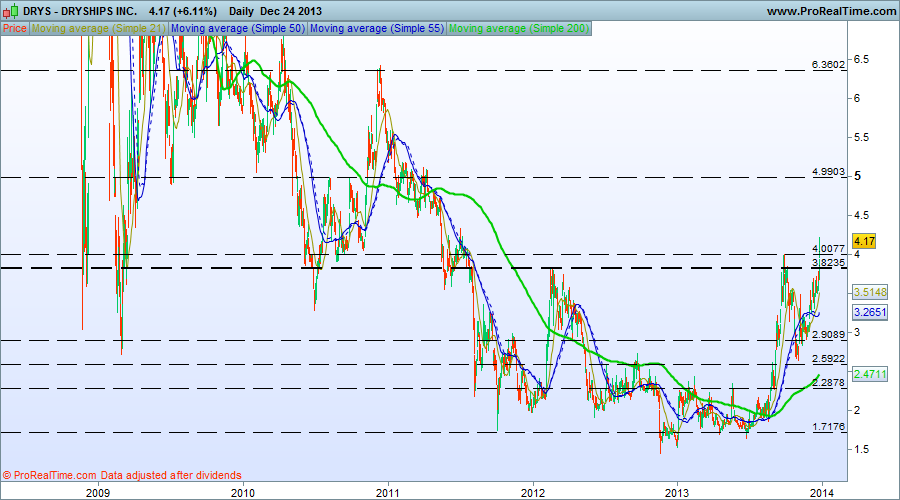This screenshot has height=500, width=900.
Task: Click the 3.8235 horizontal level label
Action: (x=828, y=262)
